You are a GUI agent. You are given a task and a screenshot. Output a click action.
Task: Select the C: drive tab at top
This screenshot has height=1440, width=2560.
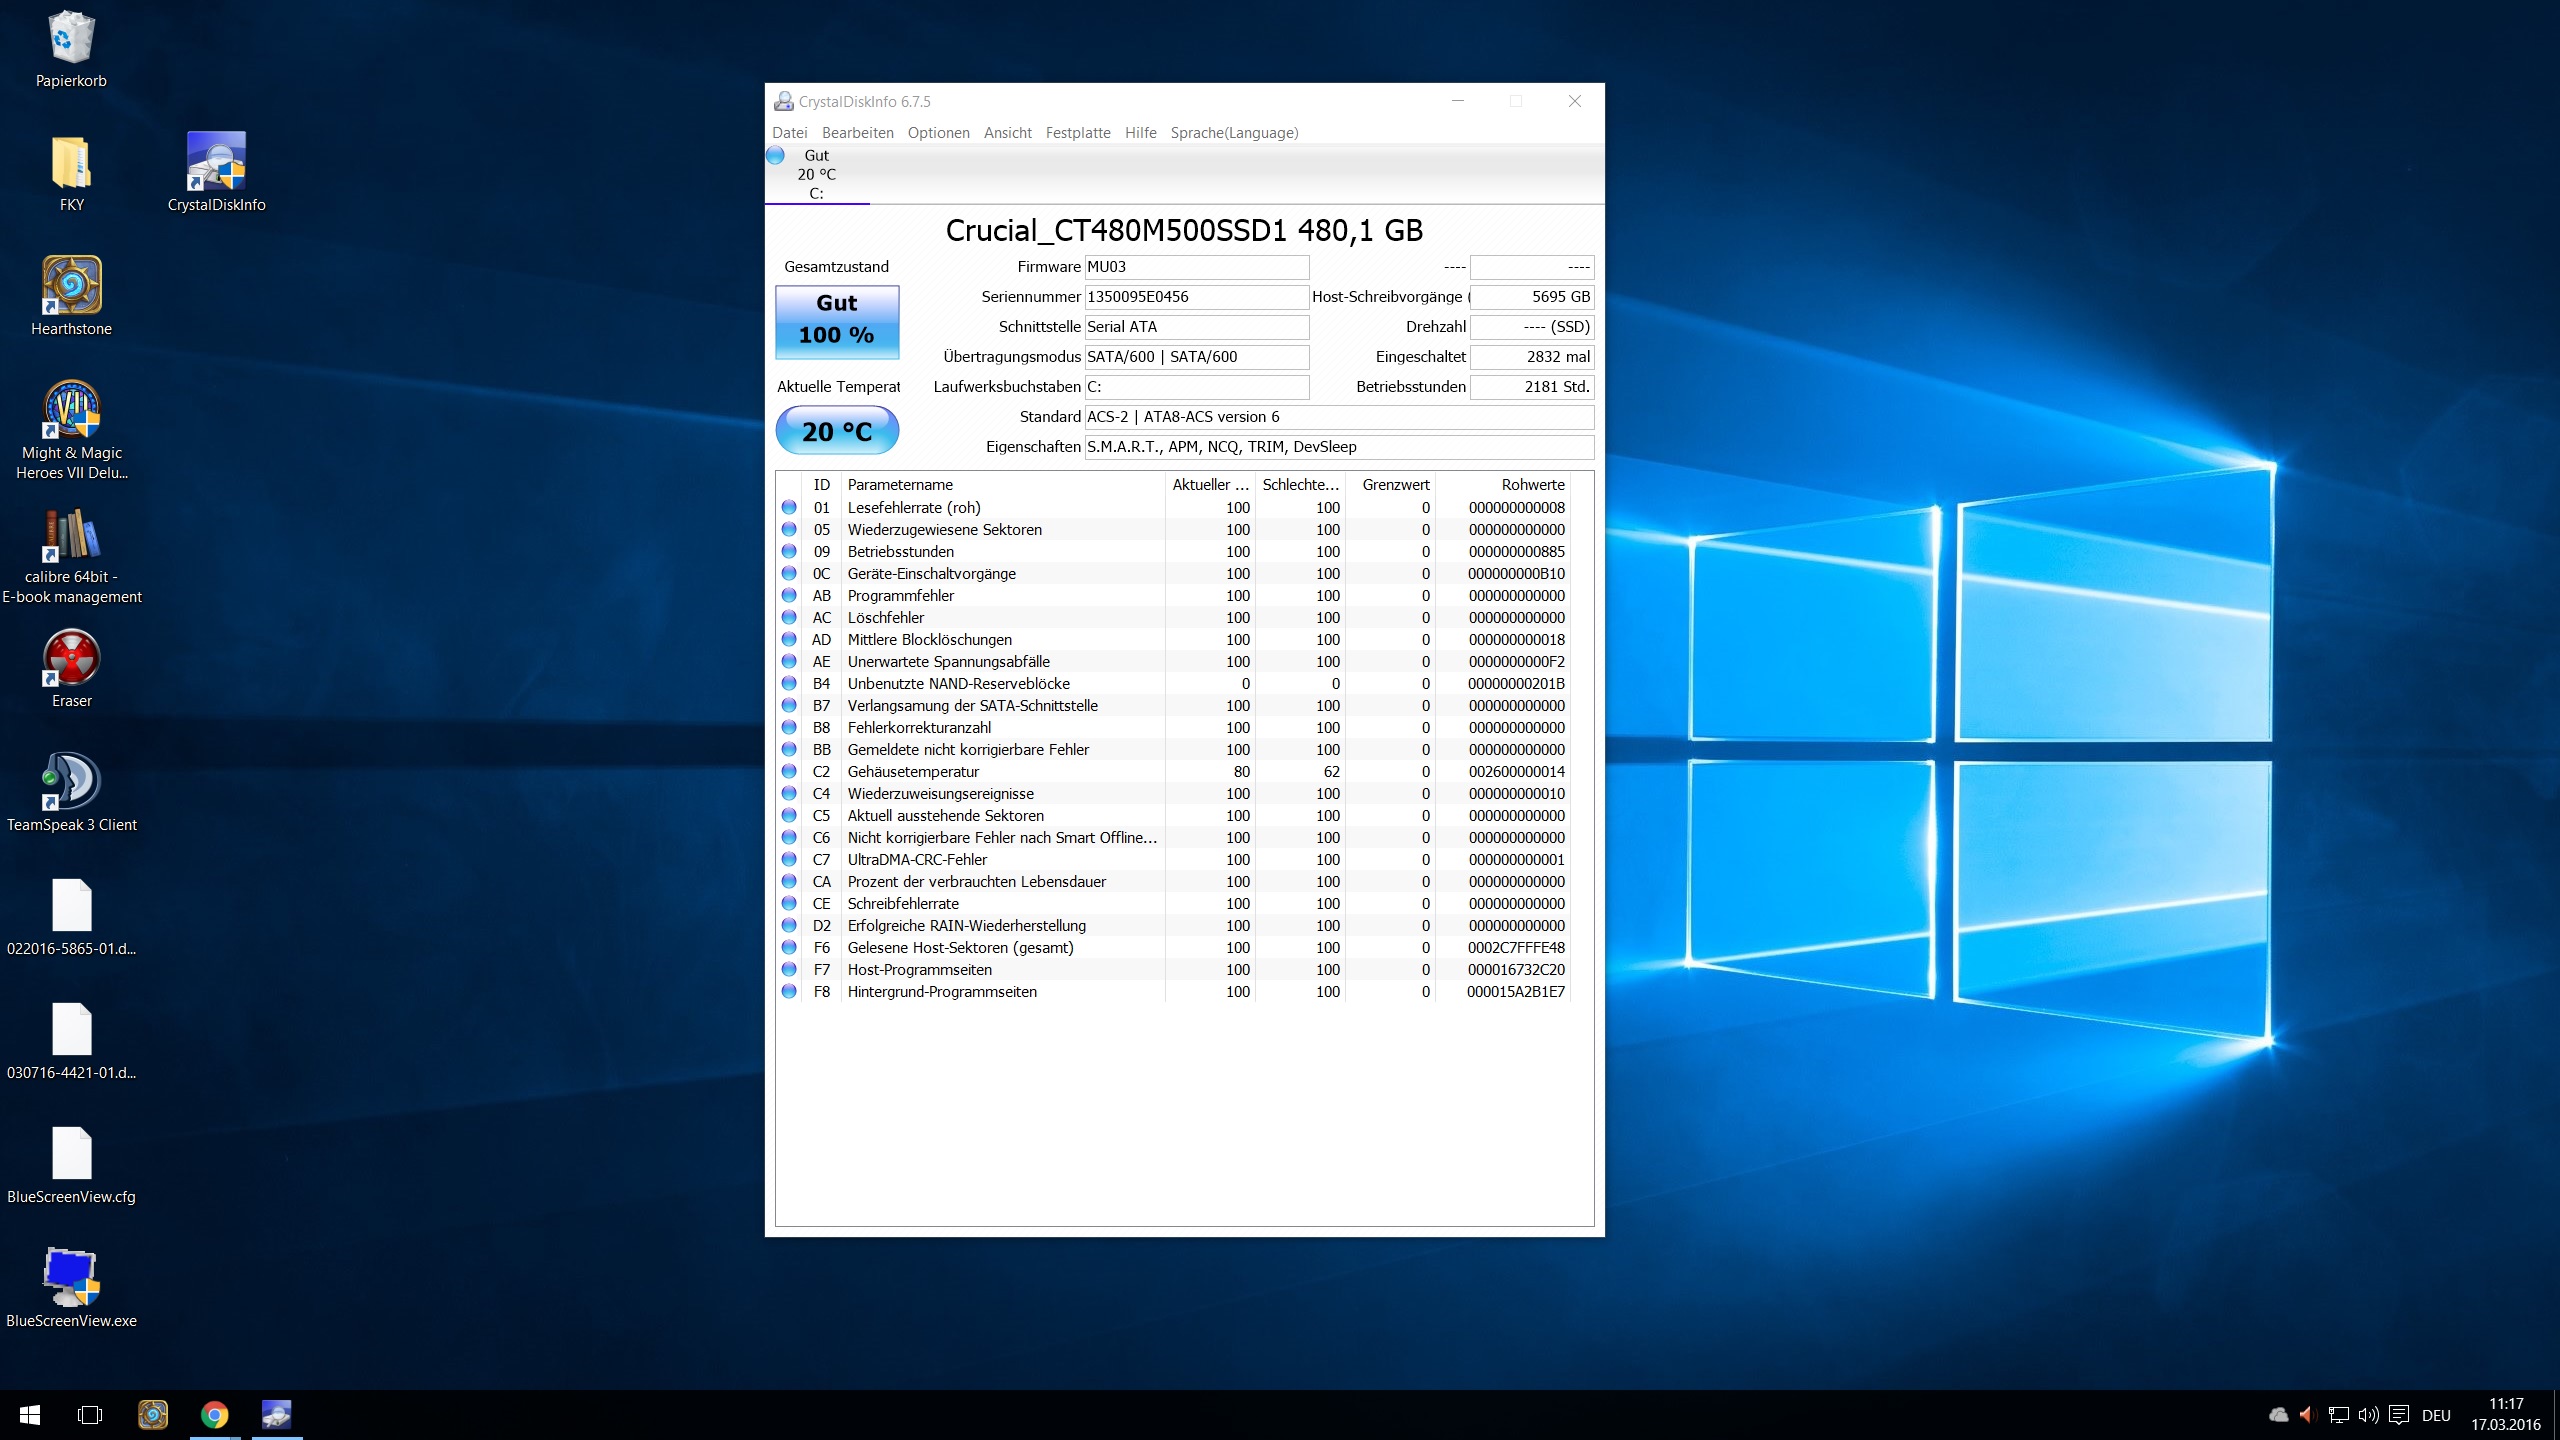[816, 175]
